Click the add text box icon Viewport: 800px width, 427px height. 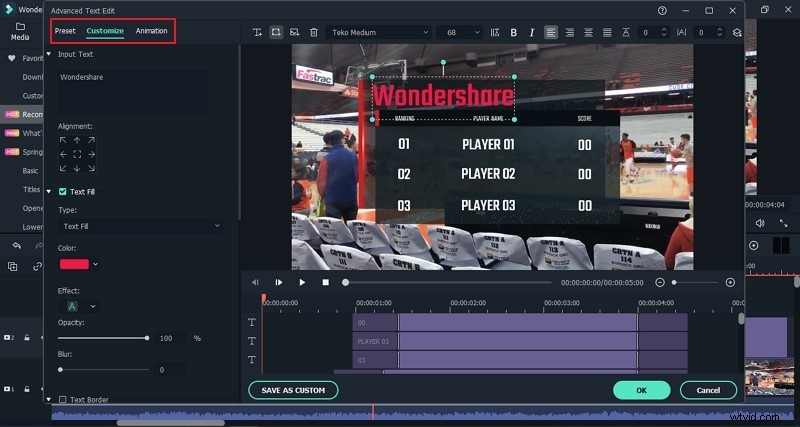click(x=257, y=32)
